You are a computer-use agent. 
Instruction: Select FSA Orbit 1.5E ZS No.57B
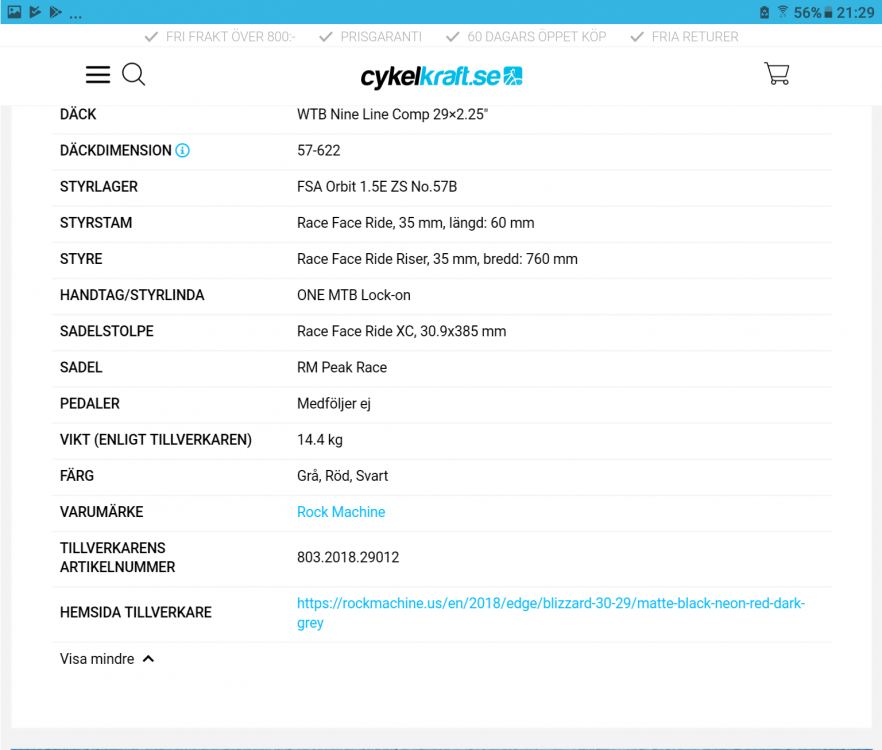(377, 187)
